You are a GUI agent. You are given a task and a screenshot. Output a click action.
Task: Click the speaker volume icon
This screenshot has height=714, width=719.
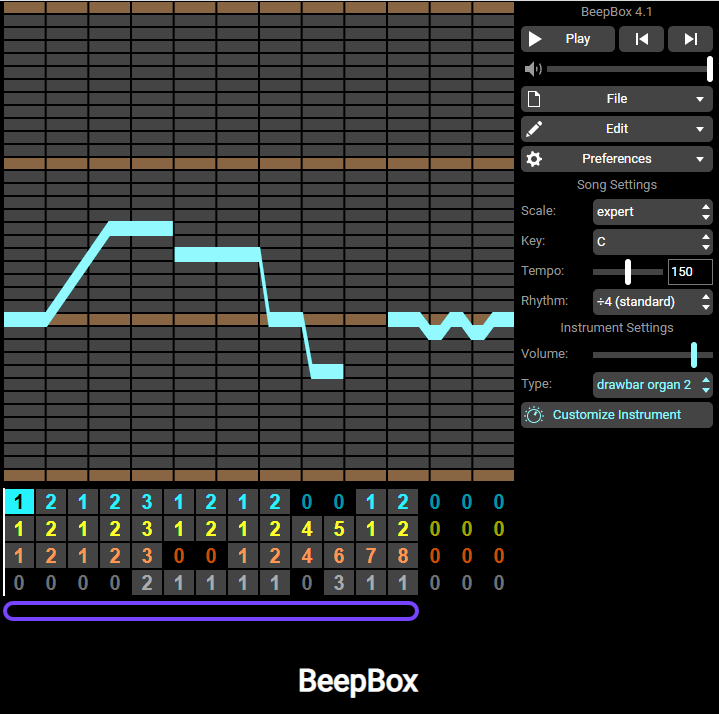[x=533, y=69]
